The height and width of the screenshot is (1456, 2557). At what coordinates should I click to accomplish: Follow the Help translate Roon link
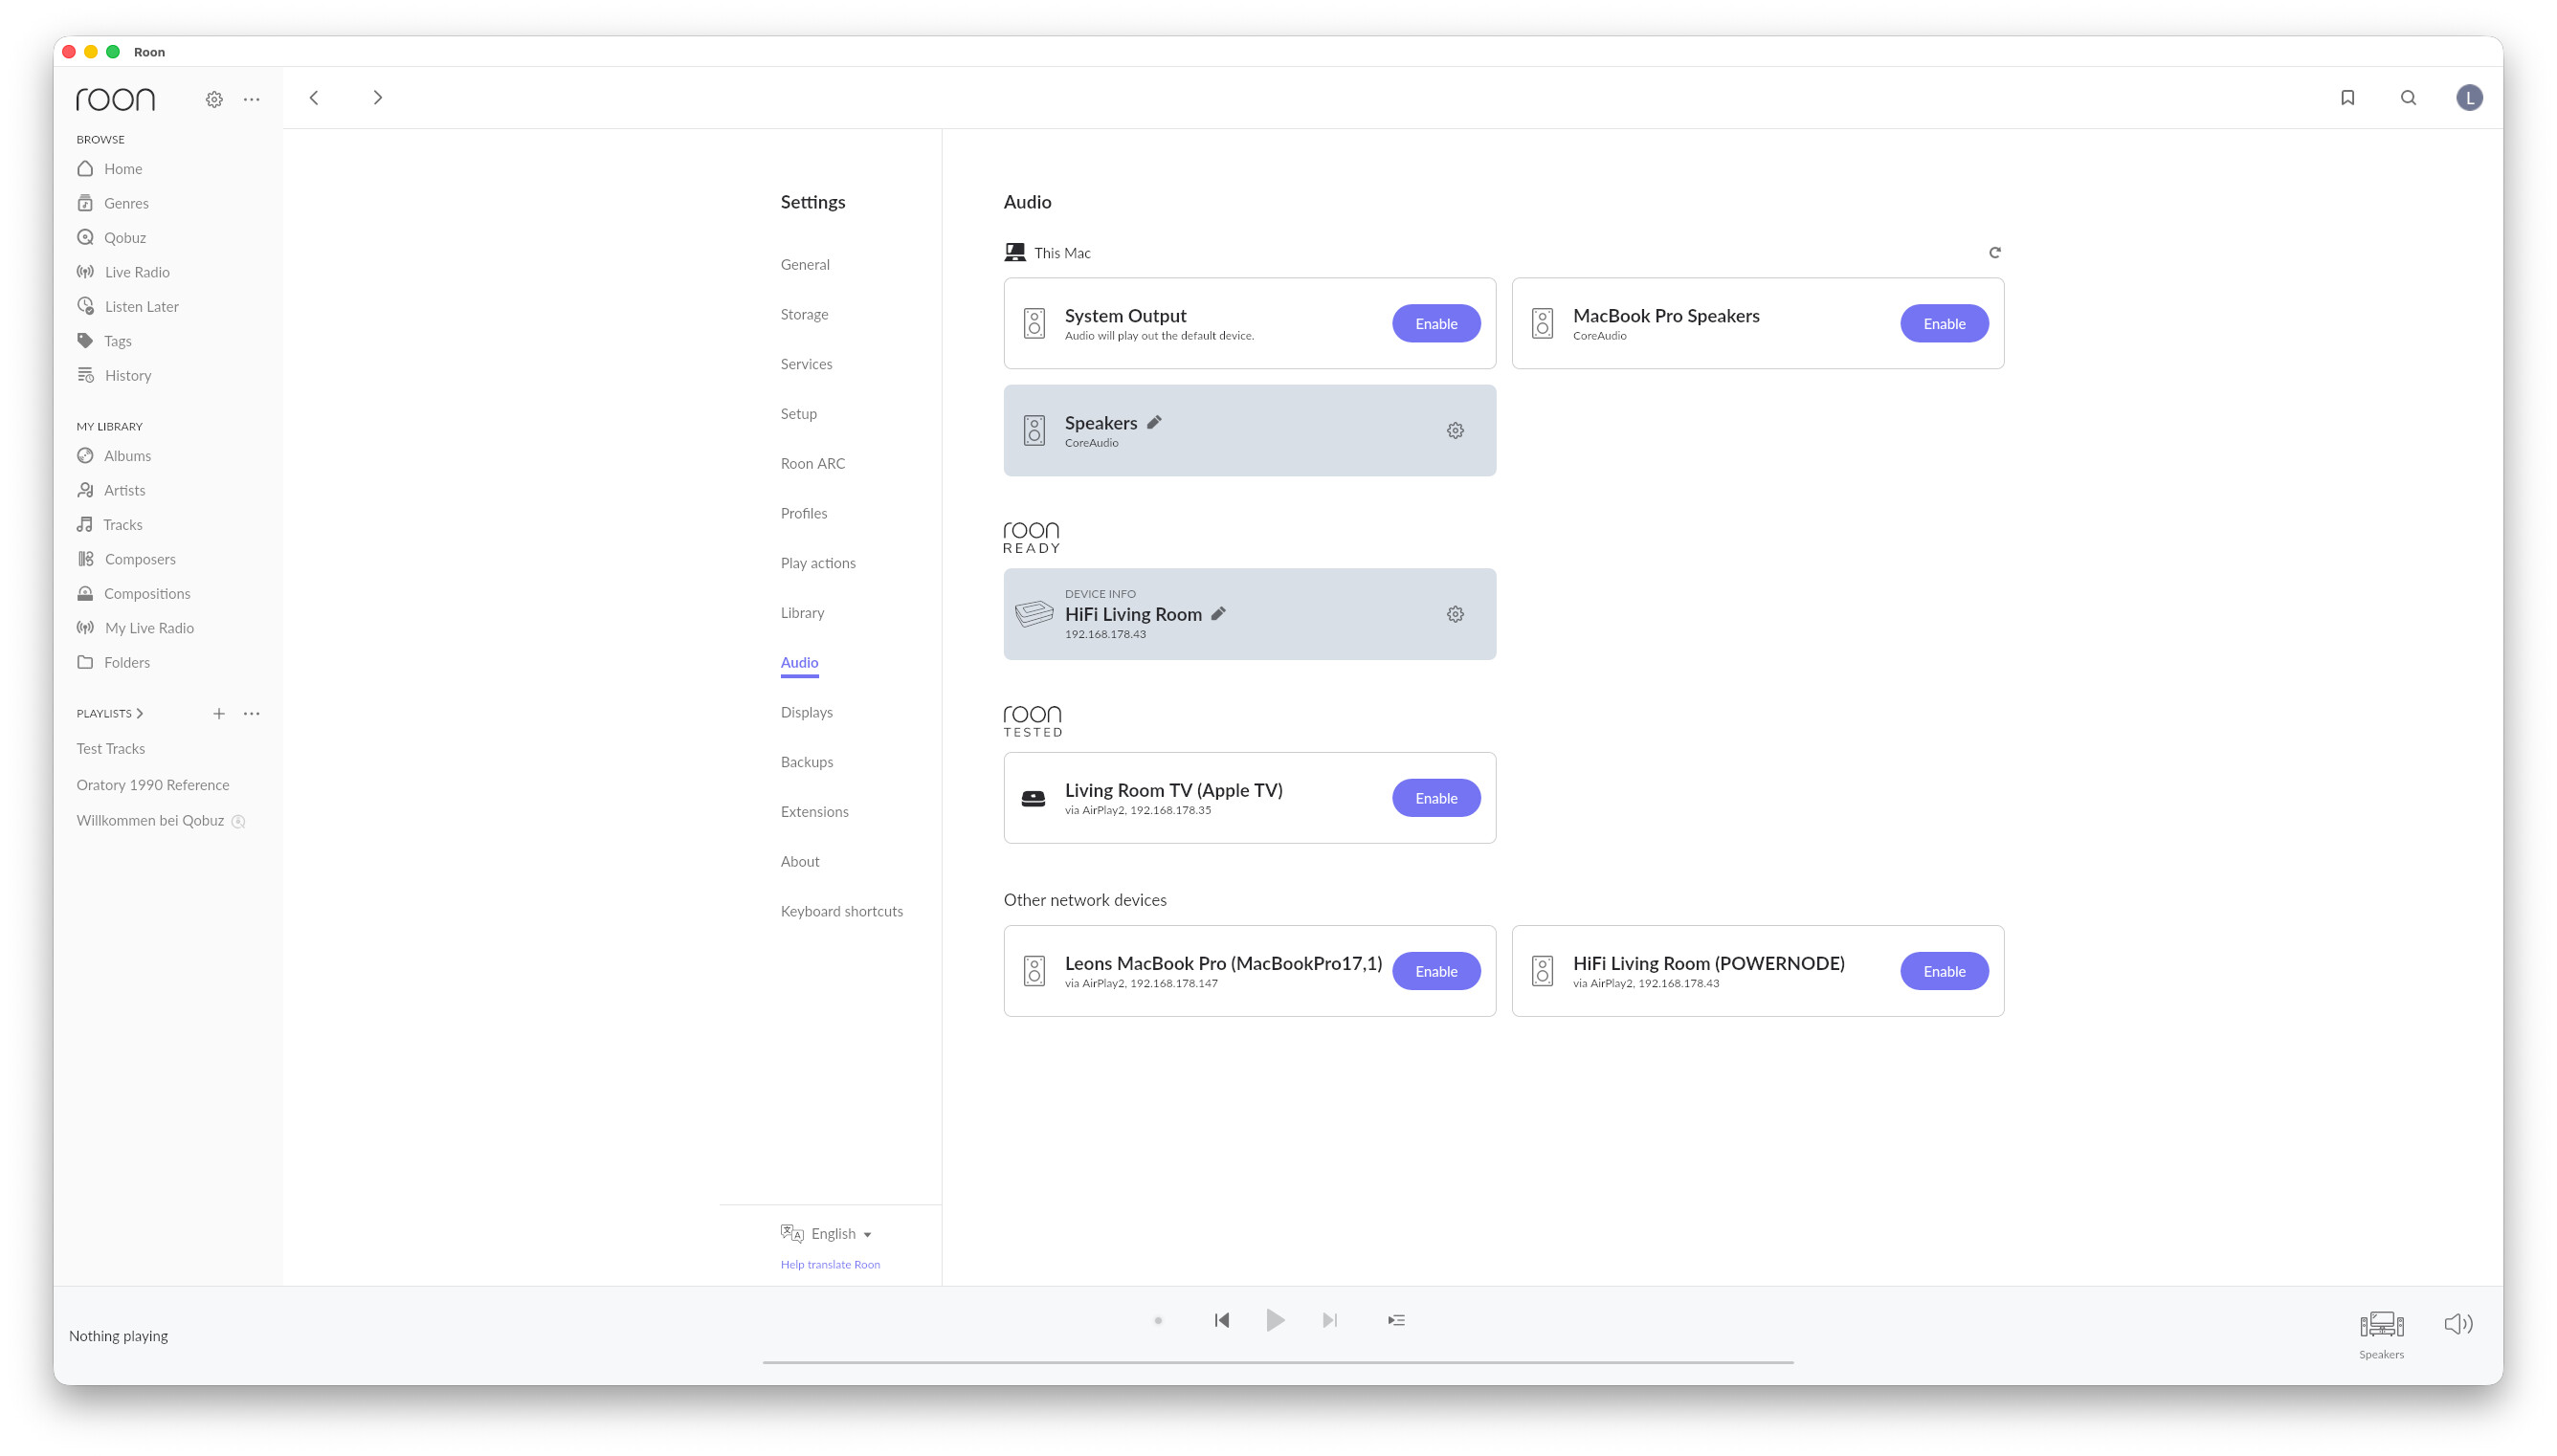[830, 1265]
